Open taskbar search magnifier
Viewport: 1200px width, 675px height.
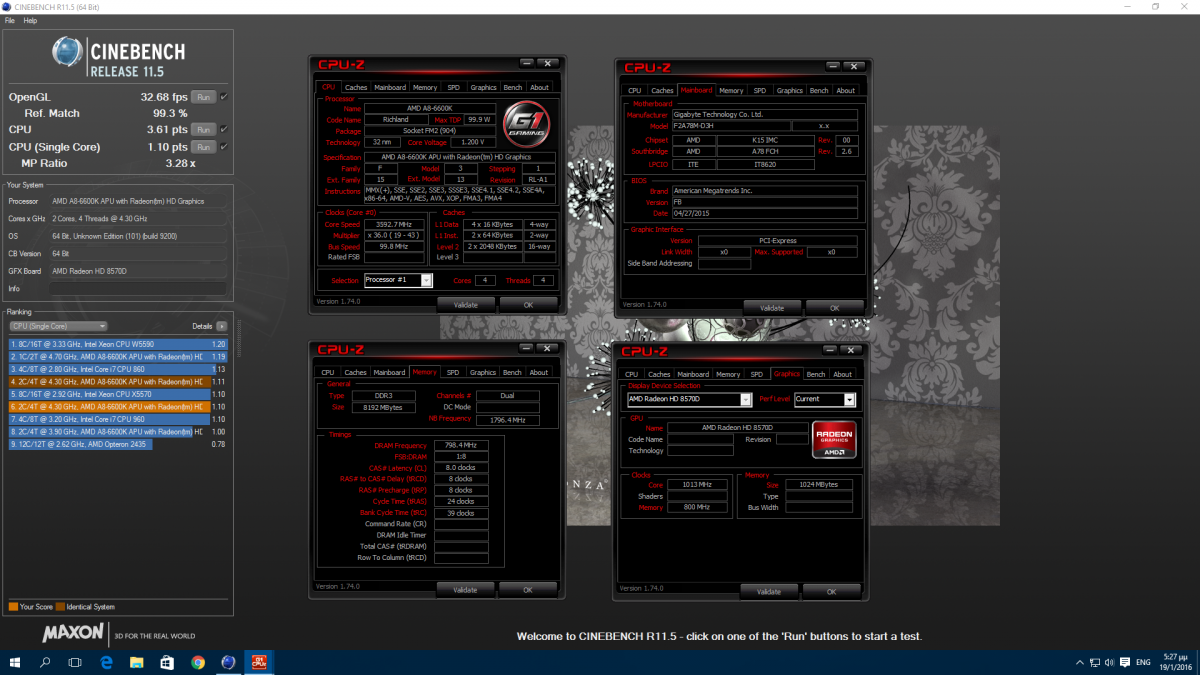click(46, 662)
